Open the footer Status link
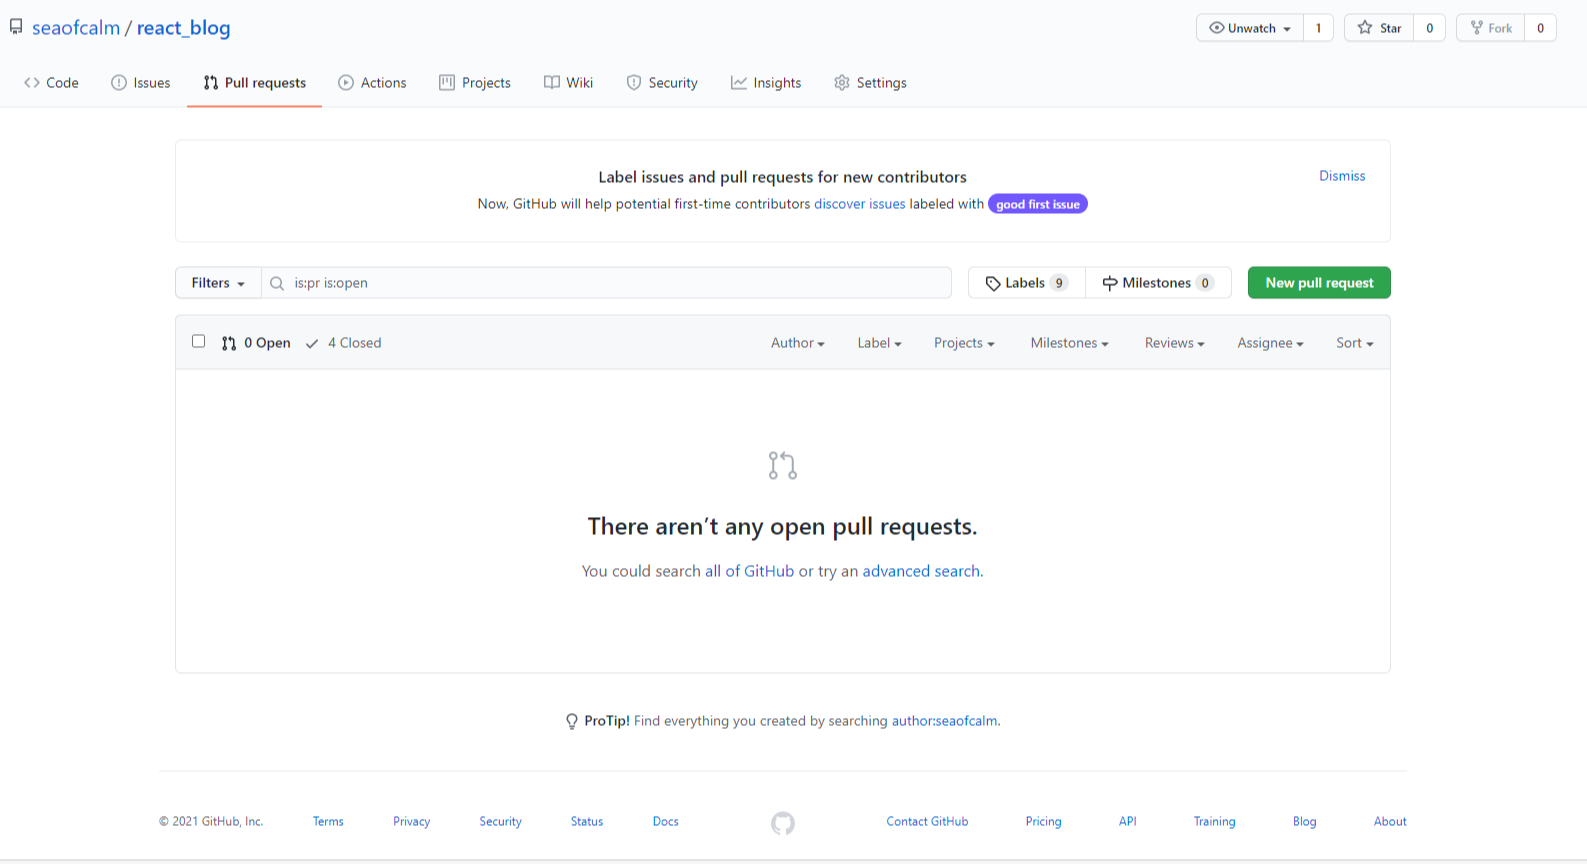 click(x=587, y=822)
